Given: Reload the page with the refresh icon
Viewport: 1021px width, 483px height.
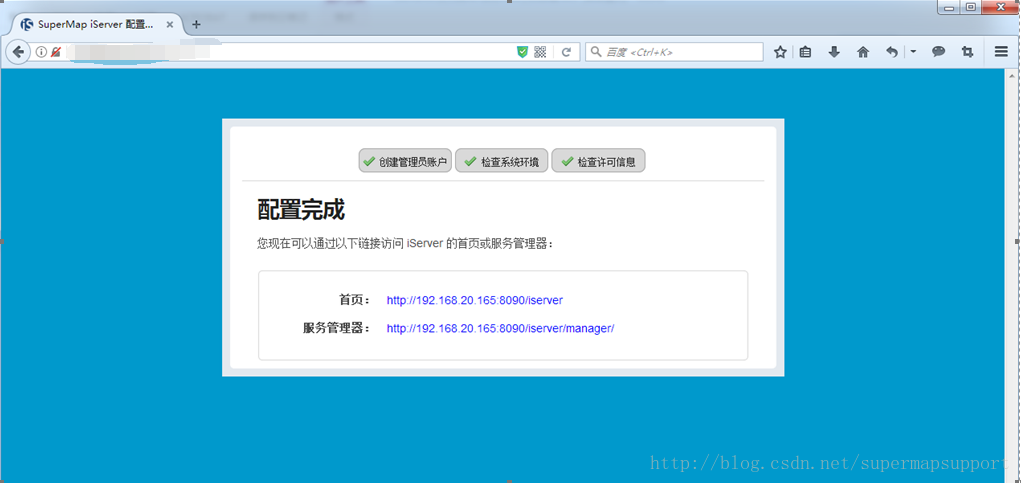Looking at the screenshot, I should pyautogui.click(x=566, y=52).
